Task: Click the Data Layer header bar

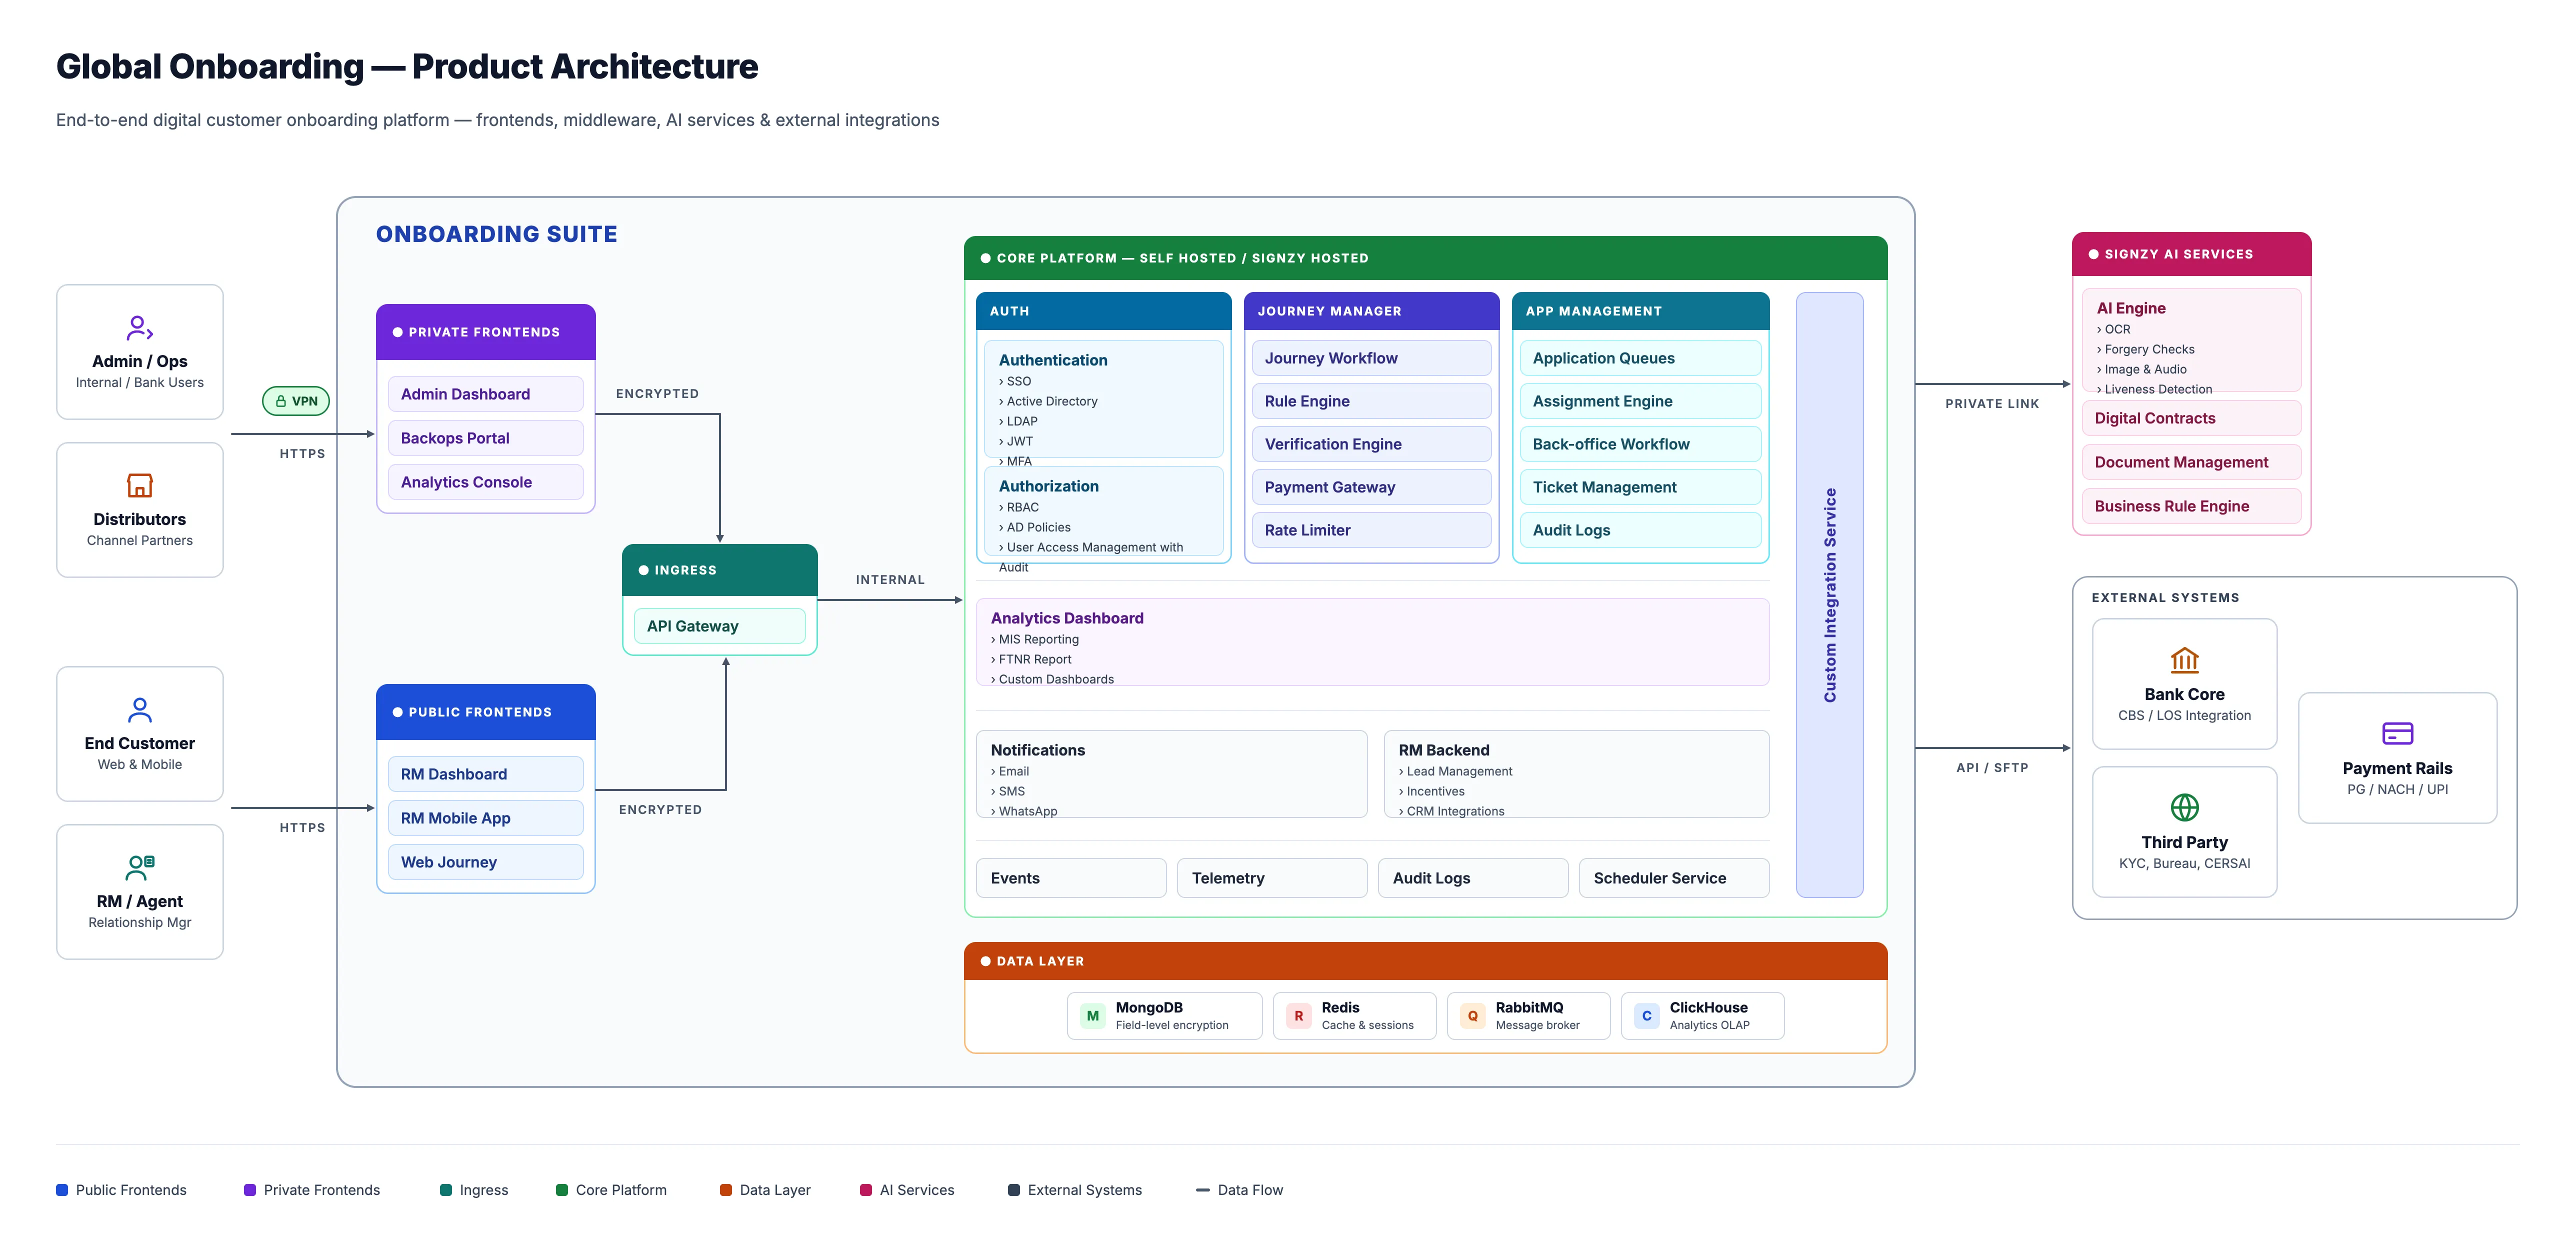Action: (1425, 961)
